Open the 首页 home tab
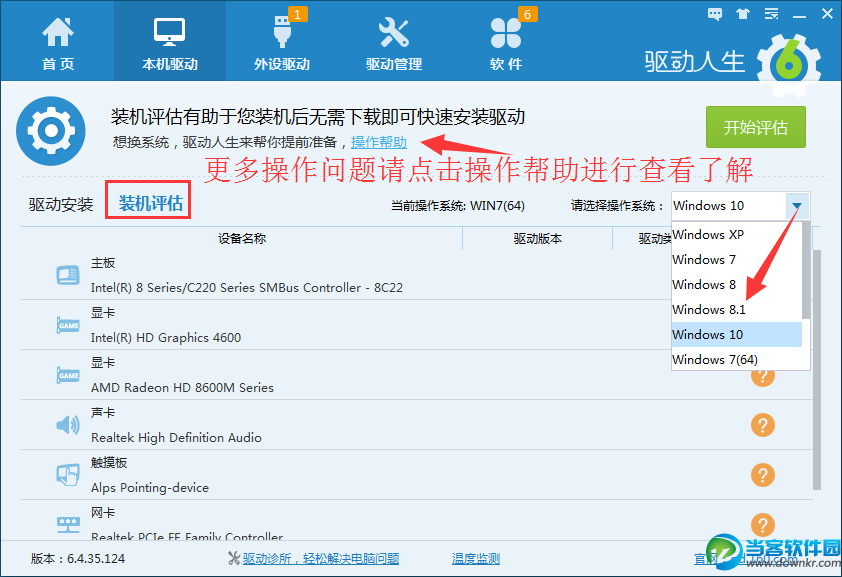 click(57, 43)
